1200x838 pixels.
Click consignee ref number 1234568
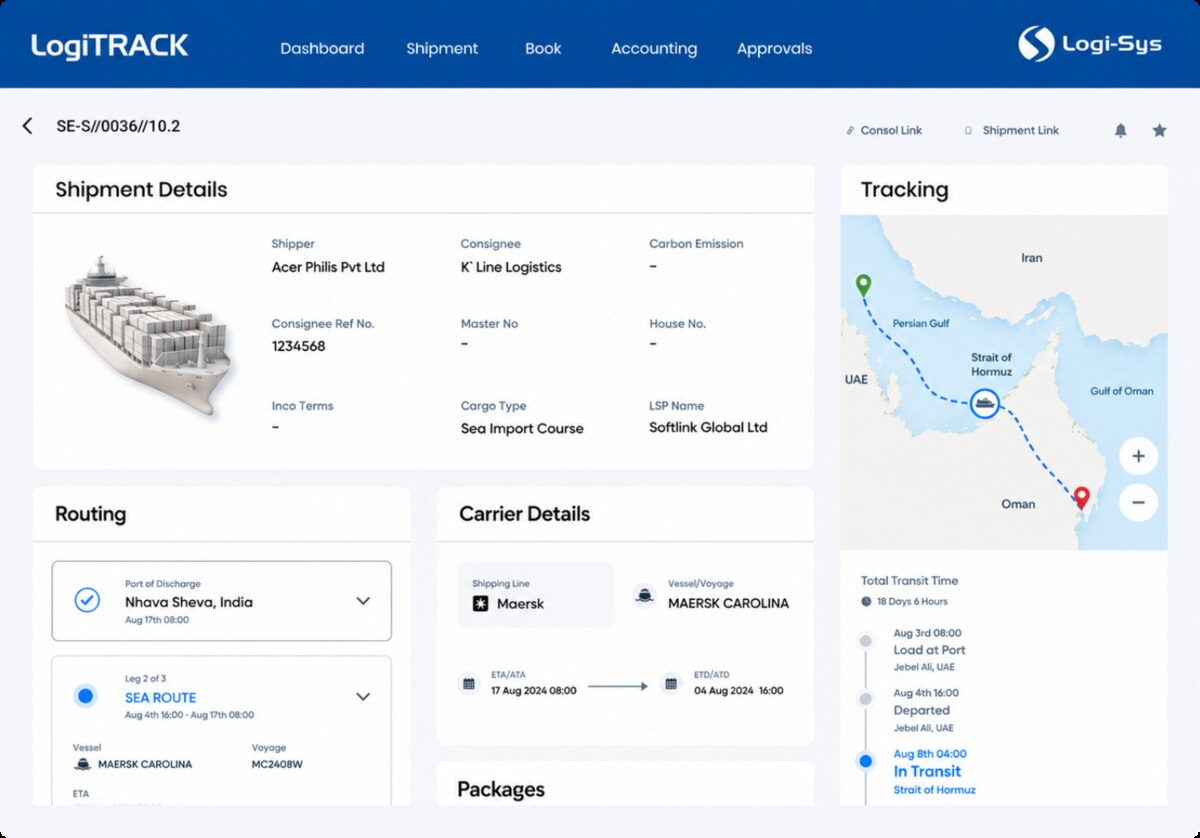coord(298,346)
